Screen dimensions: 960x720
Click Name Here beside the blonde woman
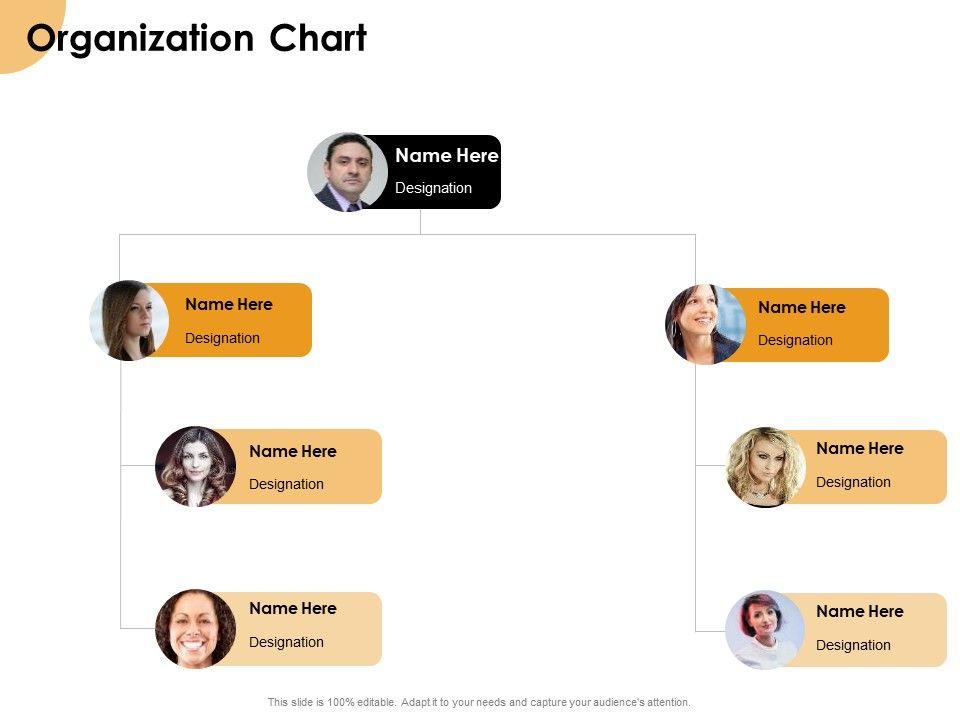tap(859, 449)
